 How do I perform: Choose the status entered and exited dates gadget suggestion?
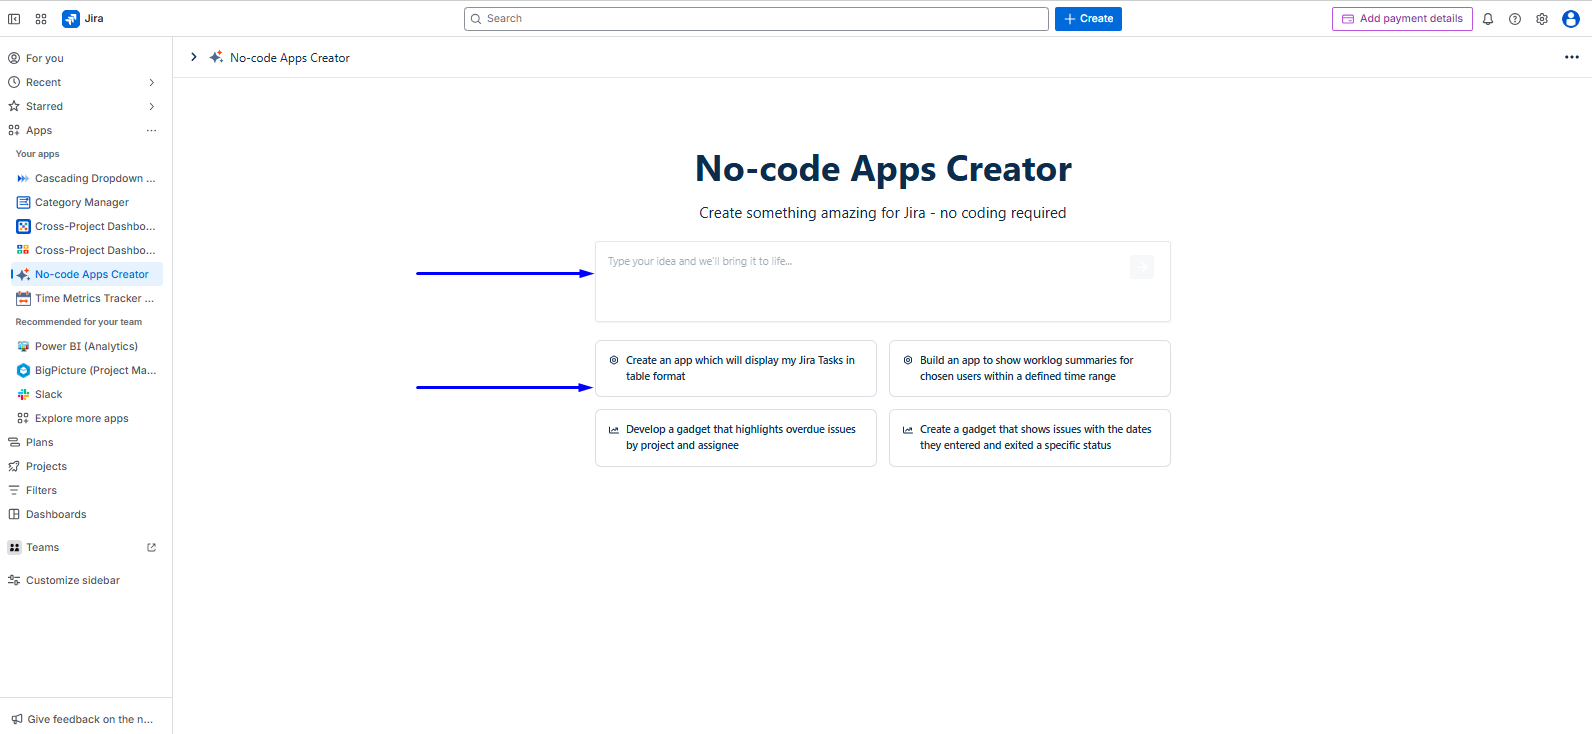point(1030,437)
